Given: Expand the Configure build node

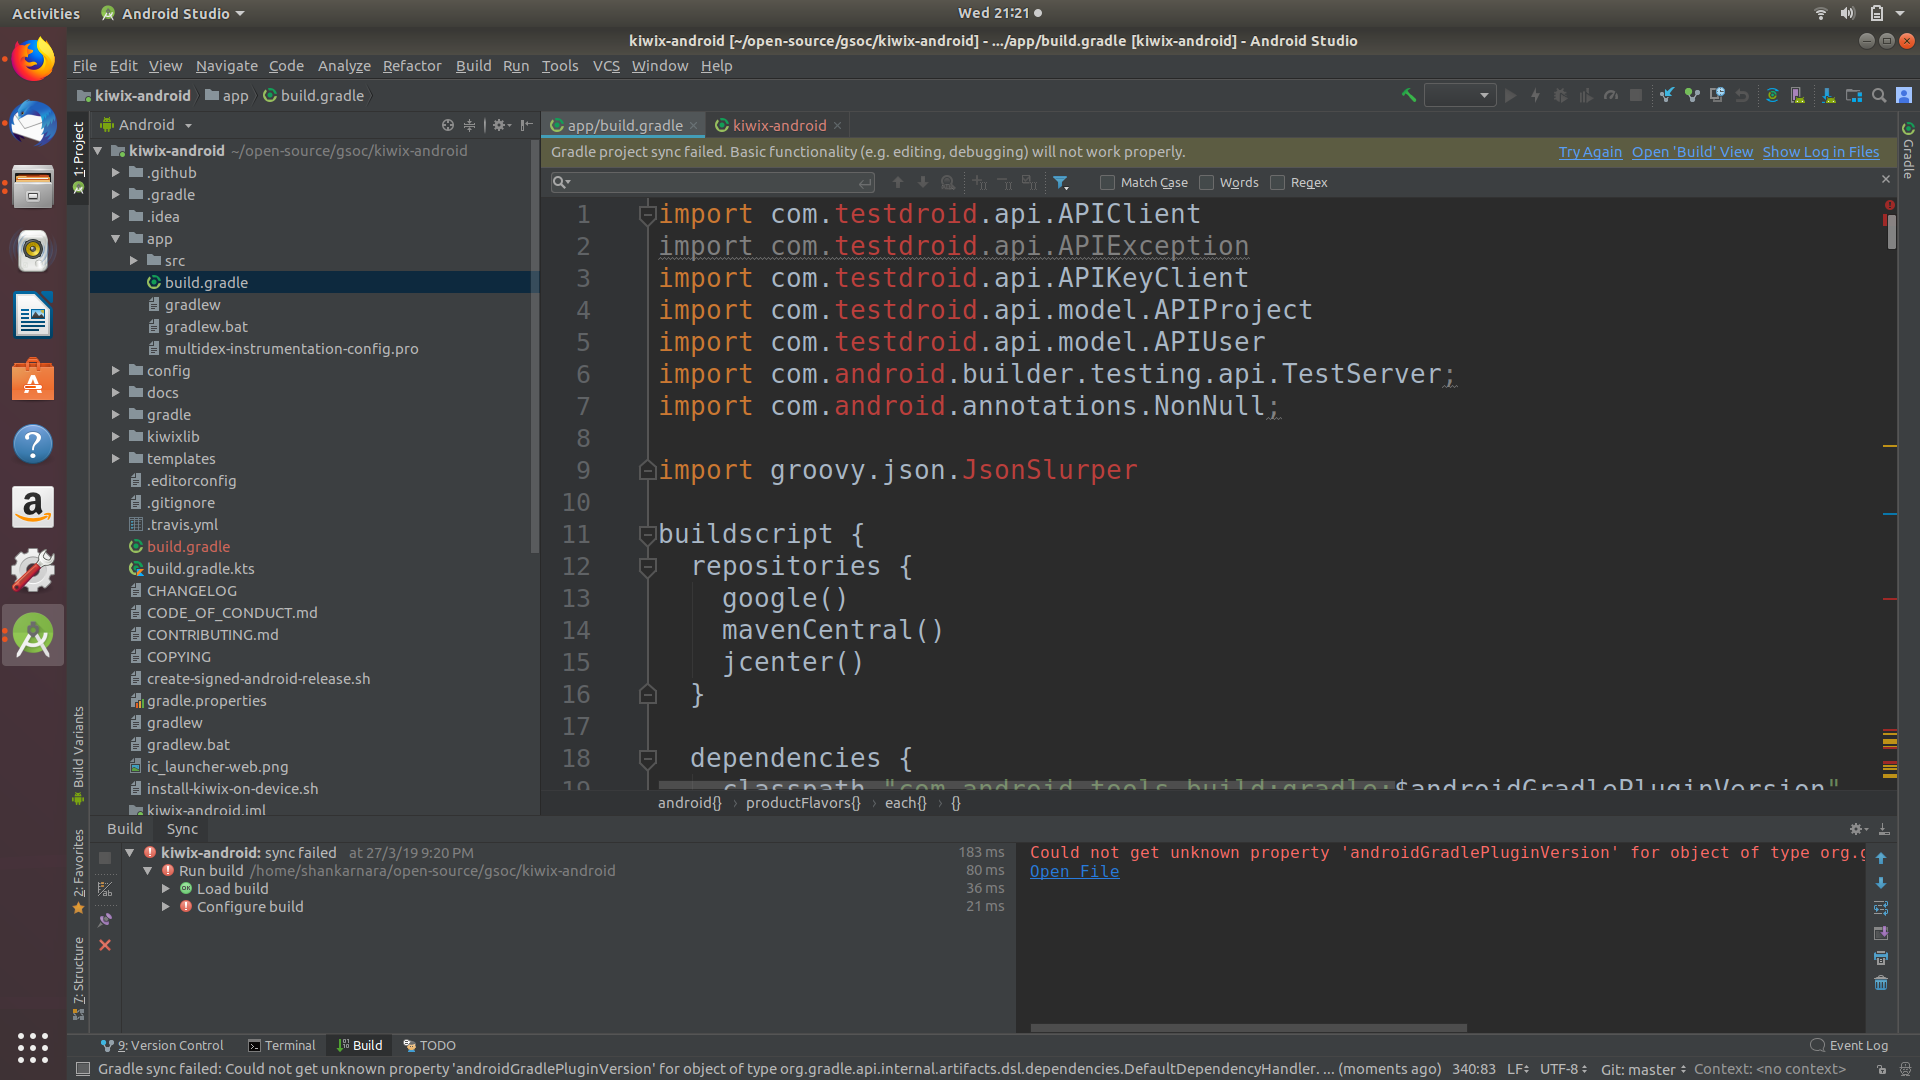Looking at the screenshot, I should tap(166, 907).
